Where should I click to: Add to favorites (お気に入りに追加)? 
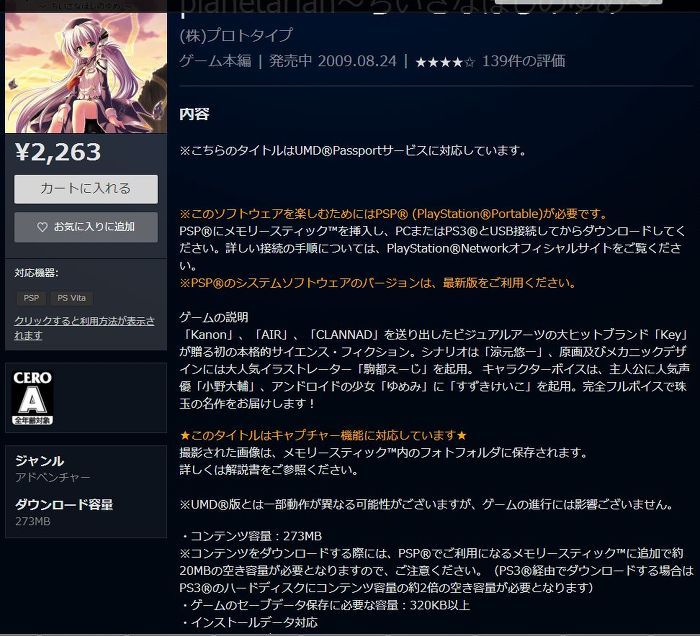[86, 227]
